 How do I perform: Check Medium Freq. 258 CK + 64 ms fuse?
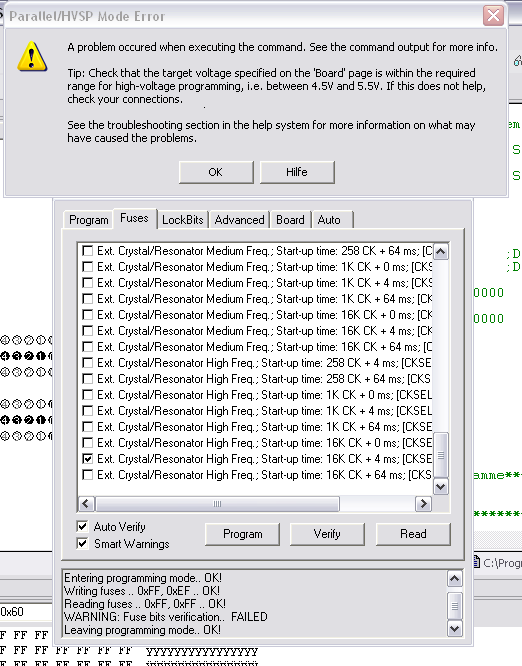click(87, 251)
